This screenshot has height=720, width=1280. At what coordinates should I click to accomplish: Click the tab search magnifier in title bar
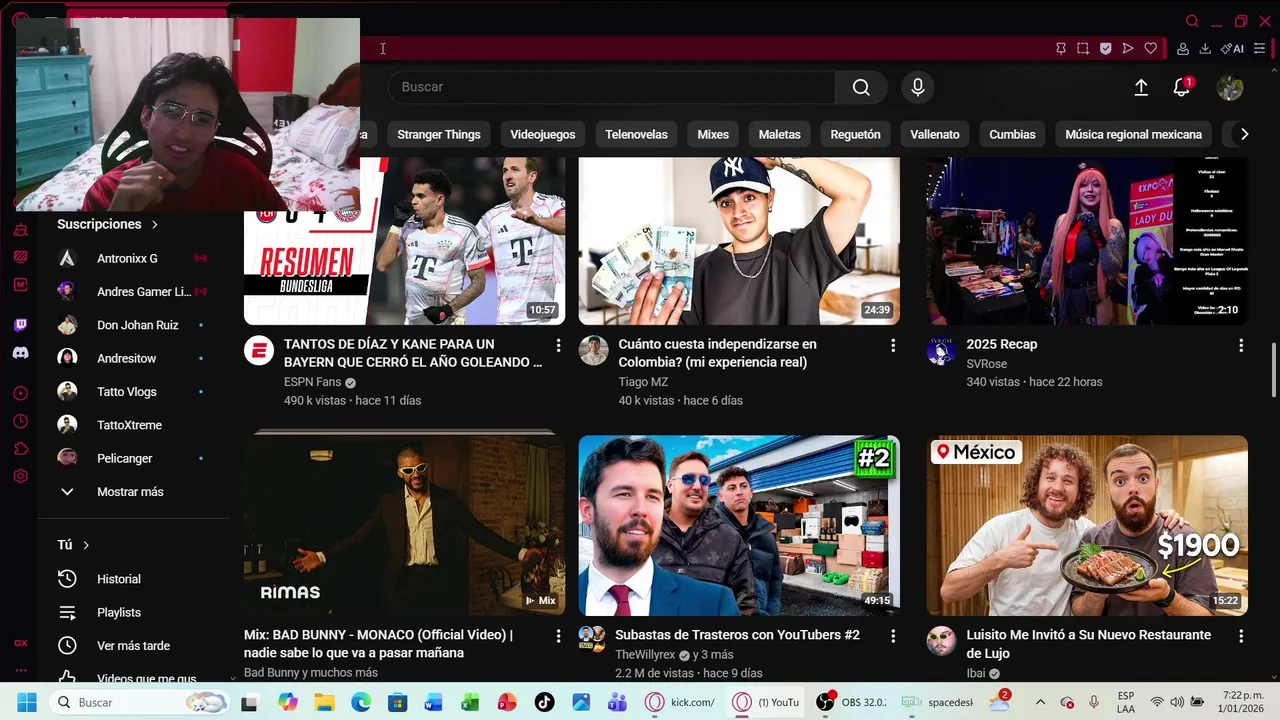(1192, 21)
